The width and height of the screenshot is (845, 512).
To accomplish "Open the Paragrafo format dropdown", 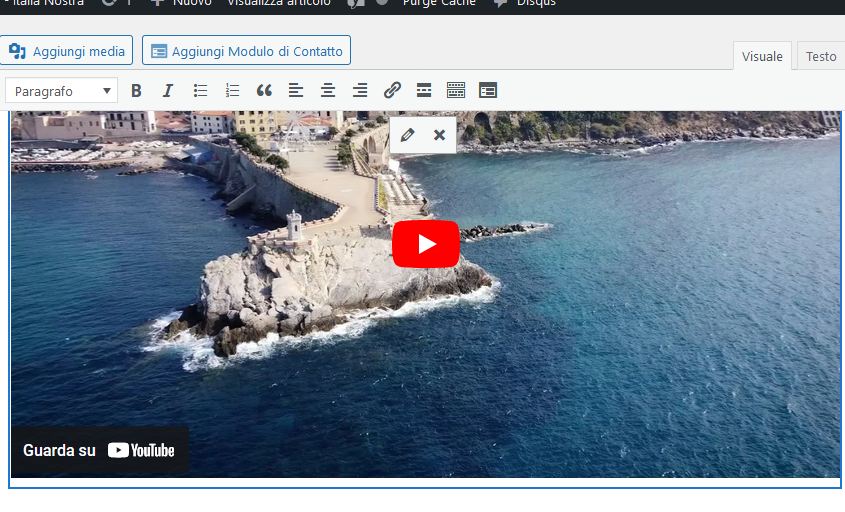I will coord(62,91).
